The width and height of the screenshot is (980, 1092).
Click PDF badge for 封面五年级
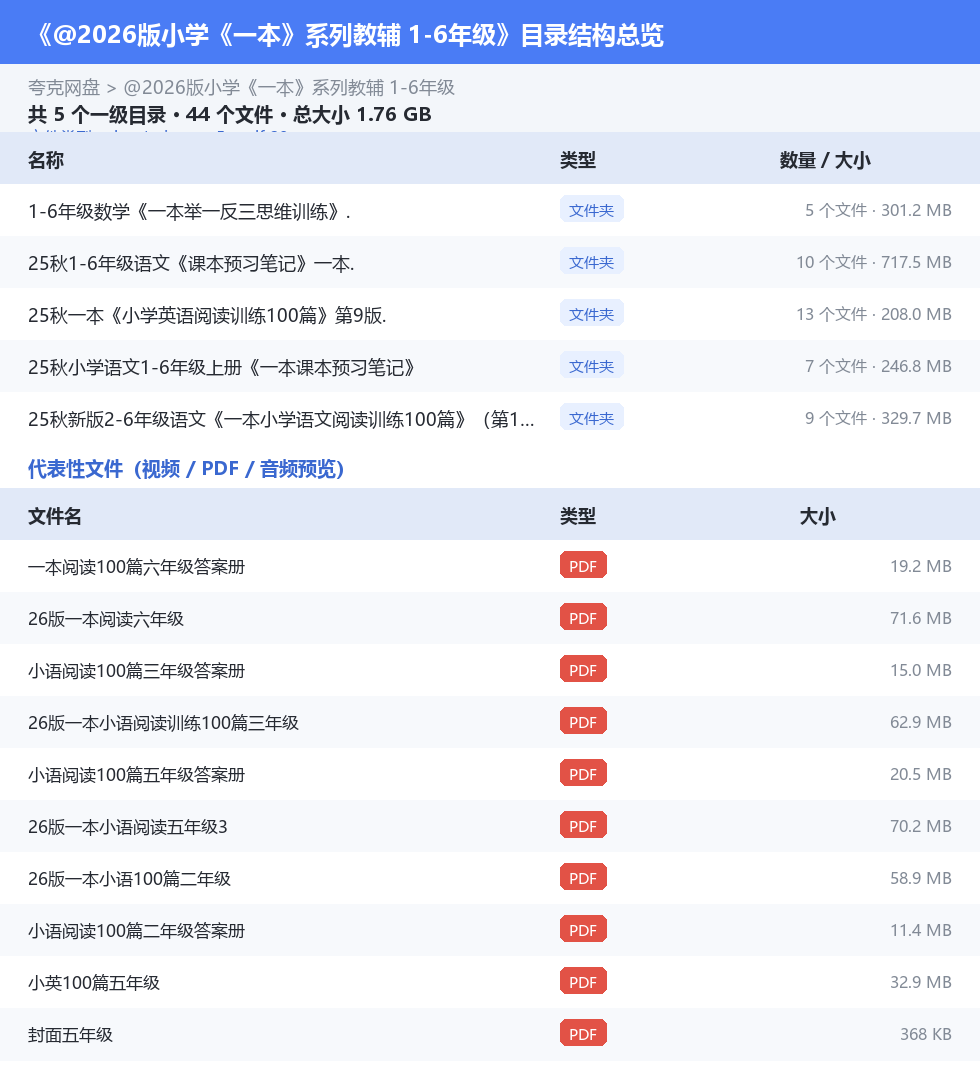click(x=583, y=1034)
